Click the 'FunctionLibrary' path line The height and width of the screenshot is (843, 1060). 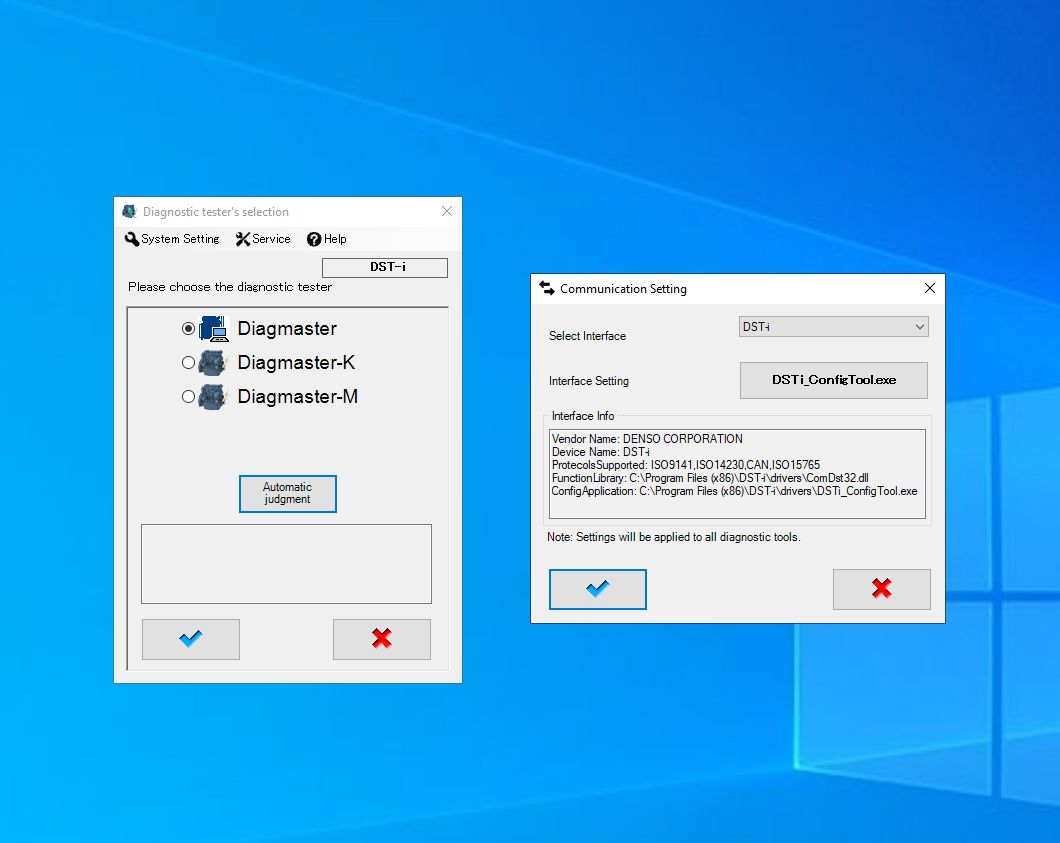click(710, 478)
